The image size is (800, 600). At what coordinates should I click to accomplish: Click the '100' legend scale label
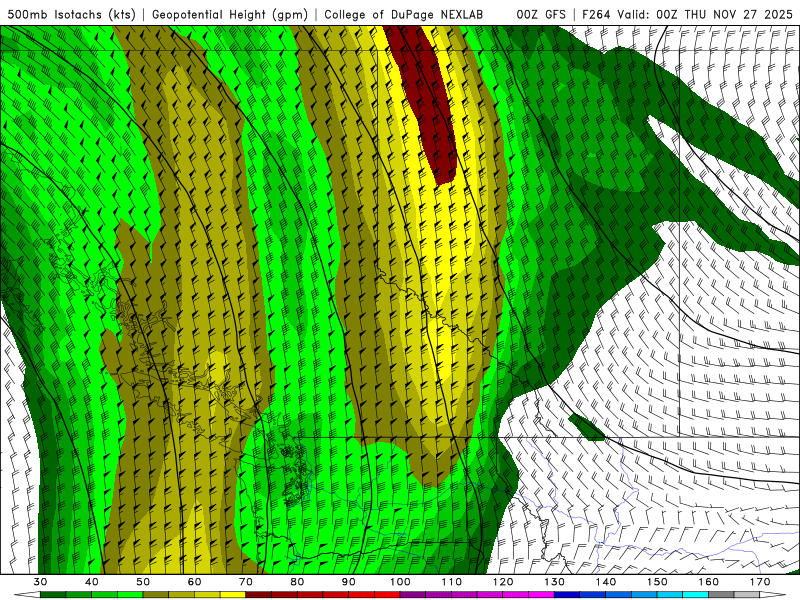(400, 582)
